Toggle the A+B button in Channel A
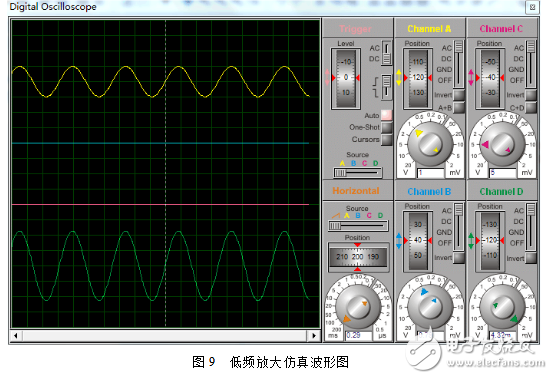 coord(459,108)
